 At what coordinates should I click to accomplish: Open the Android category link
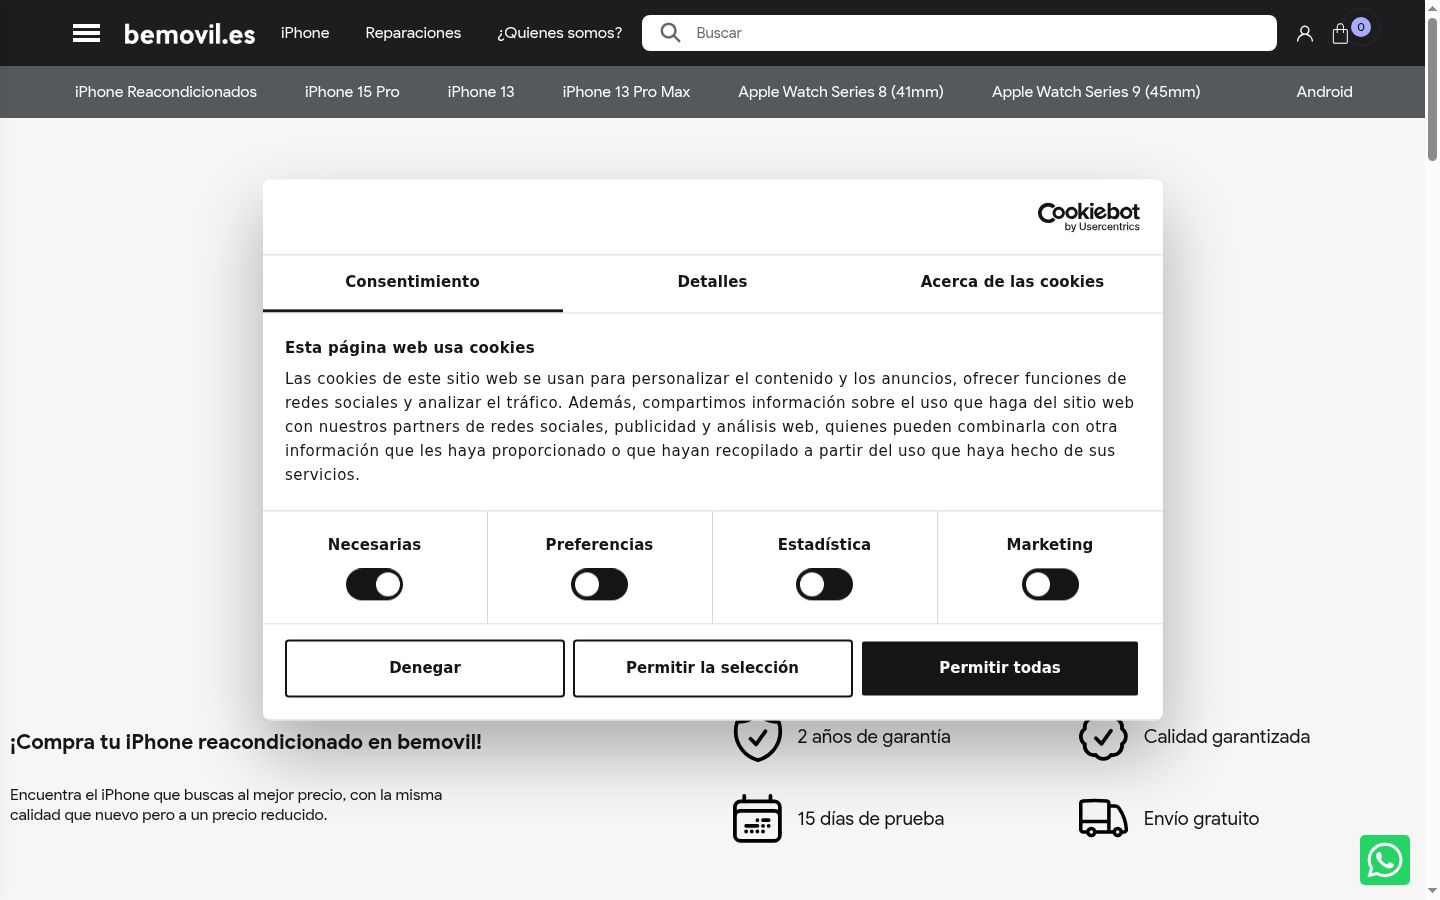point(1324,92)
